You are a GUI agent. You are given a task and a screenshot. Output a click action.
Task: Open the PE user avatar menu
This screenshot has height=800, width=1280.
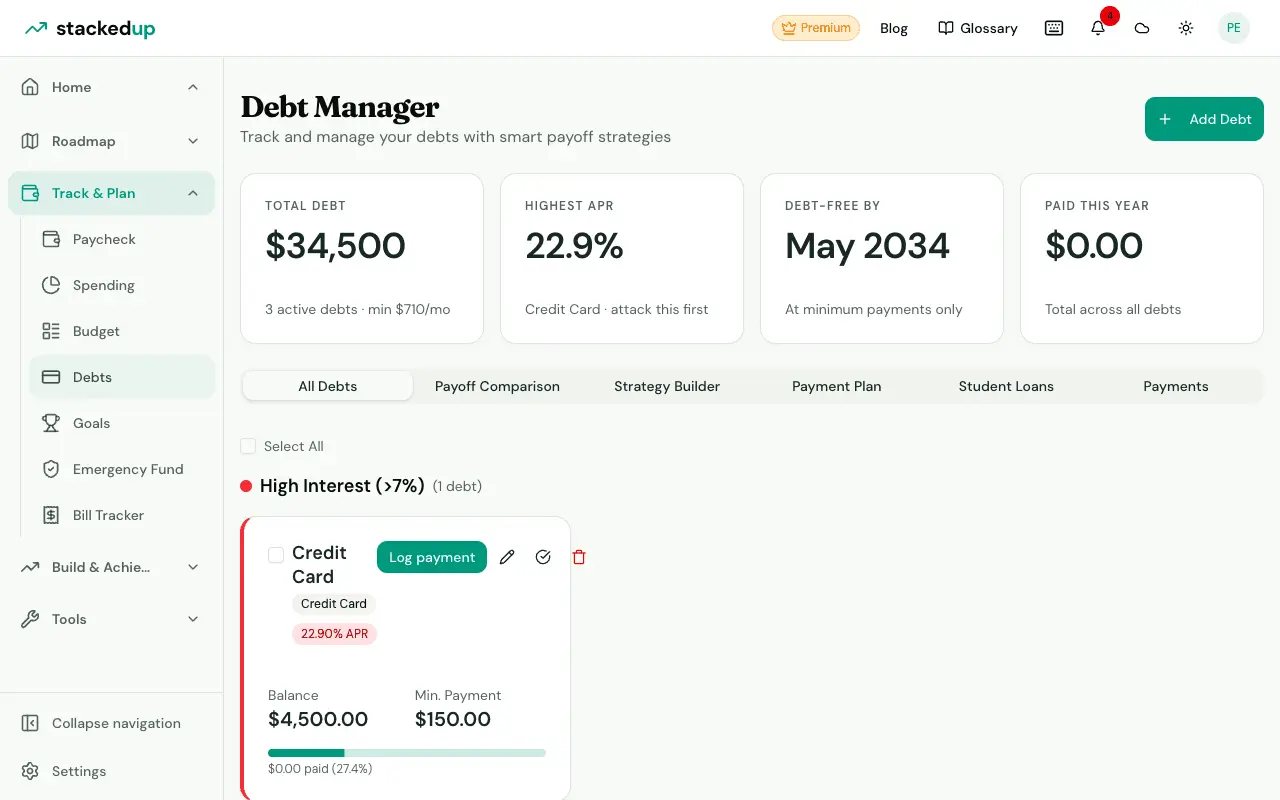[x=1234, y=28]
